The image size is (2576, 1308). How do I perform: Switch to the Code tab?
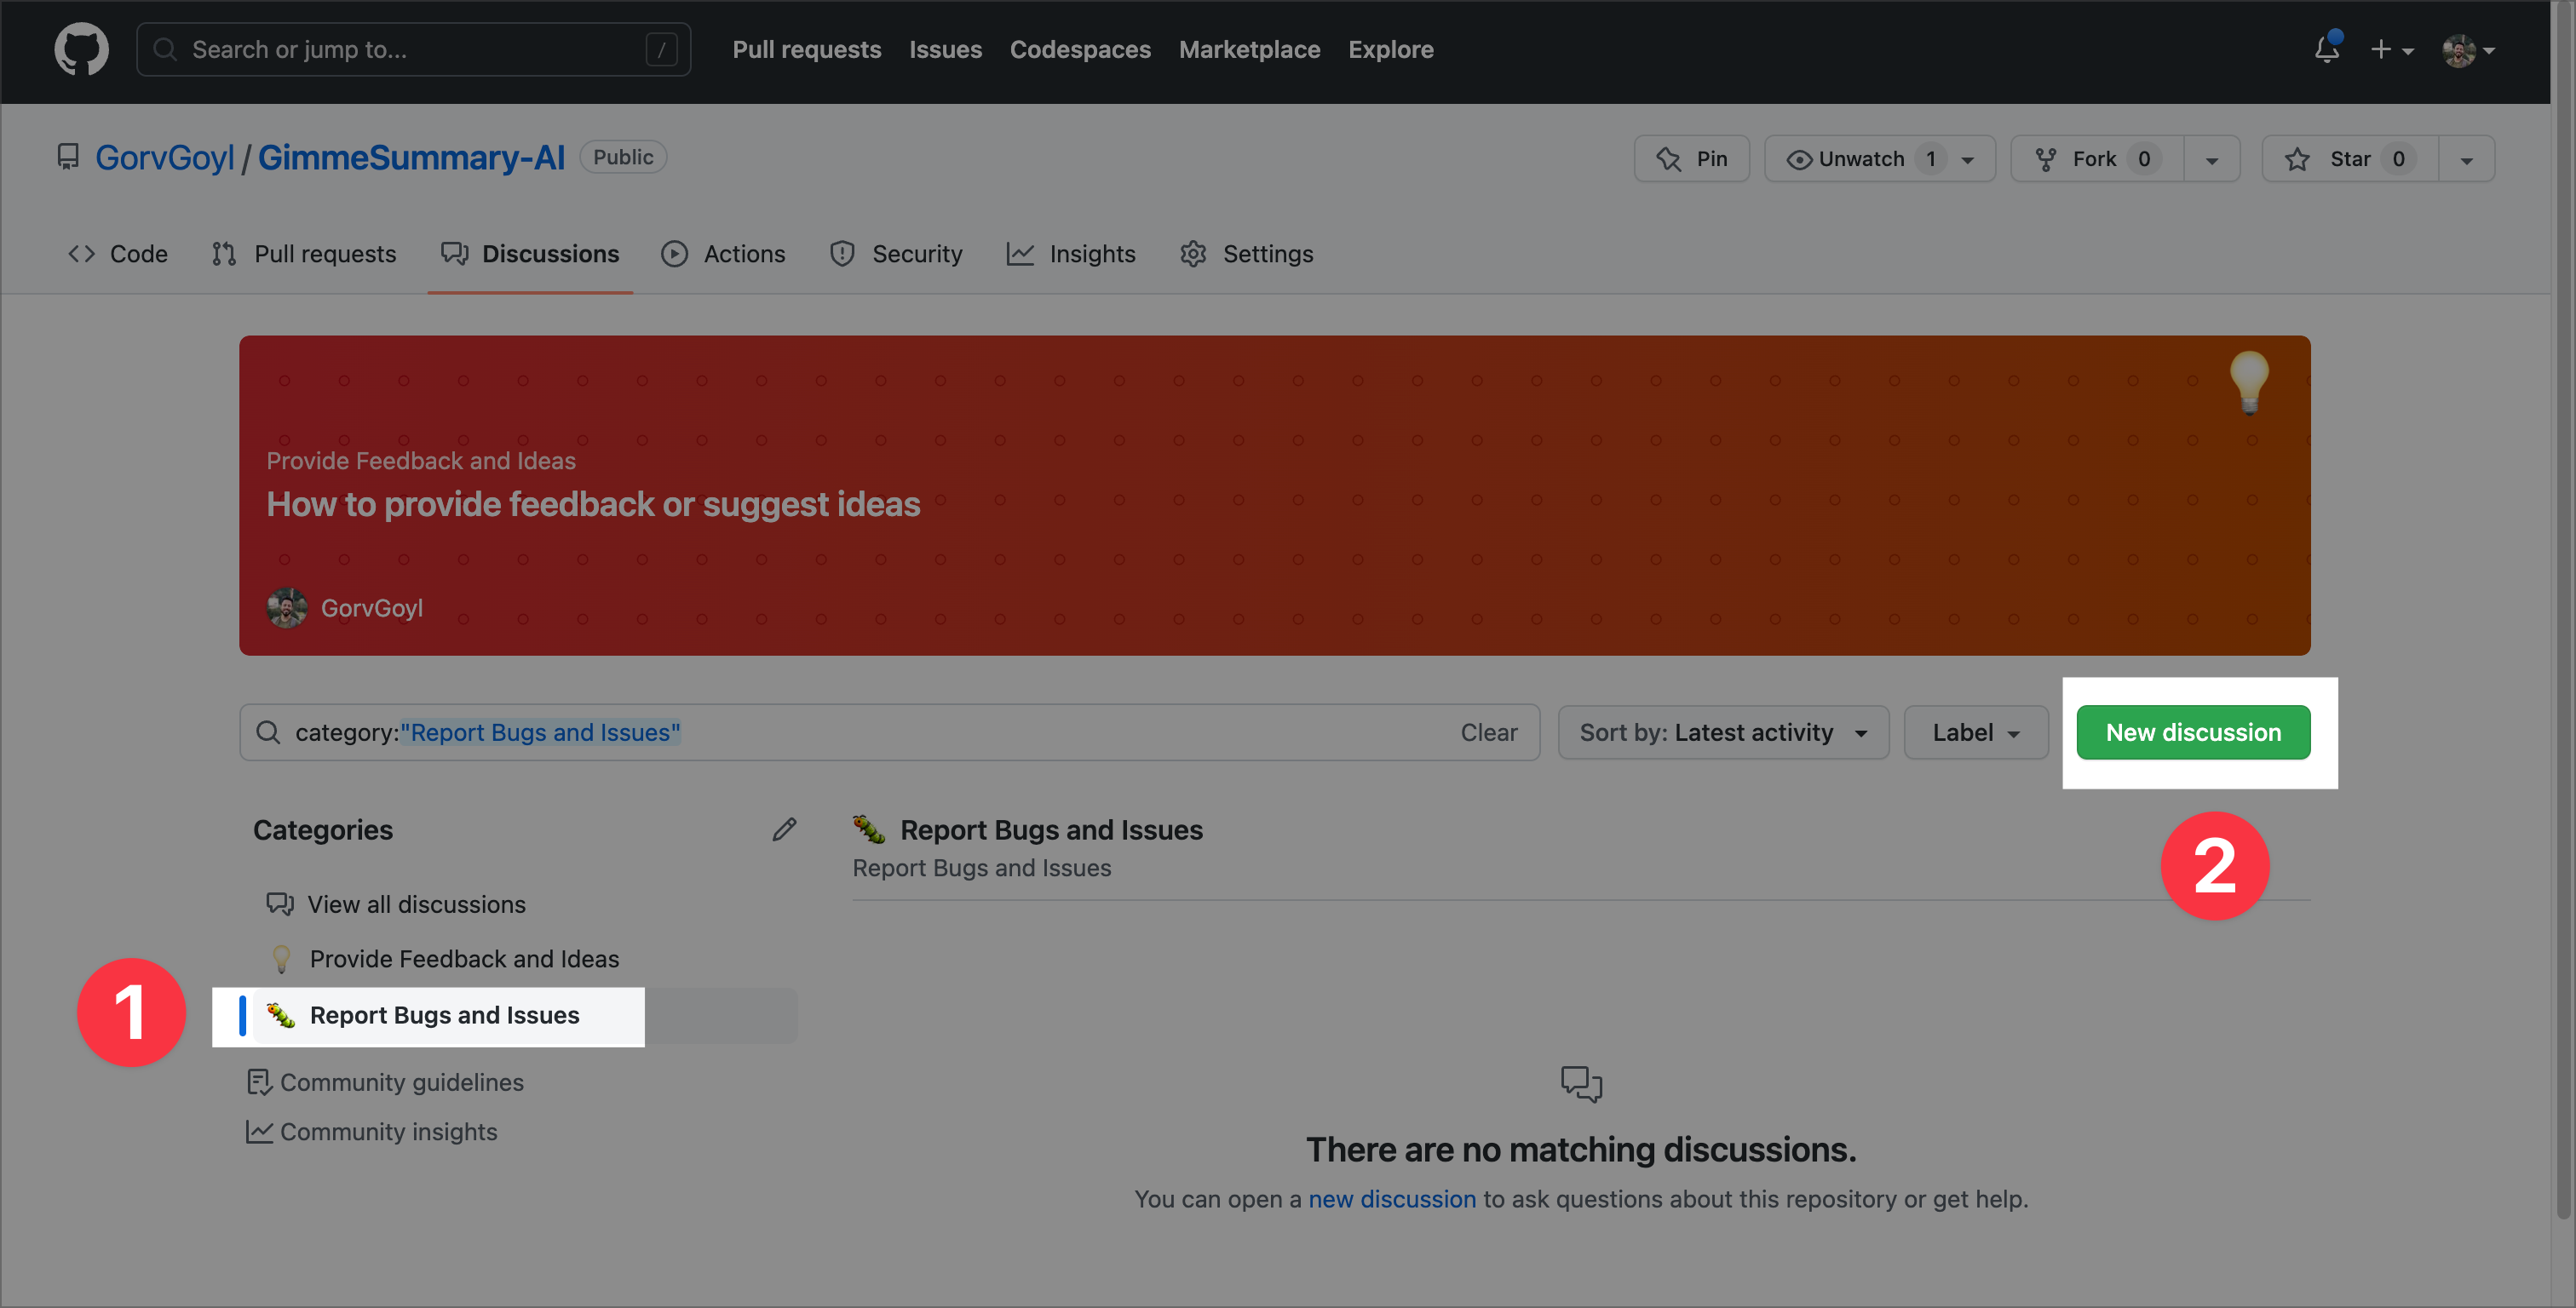118,254
